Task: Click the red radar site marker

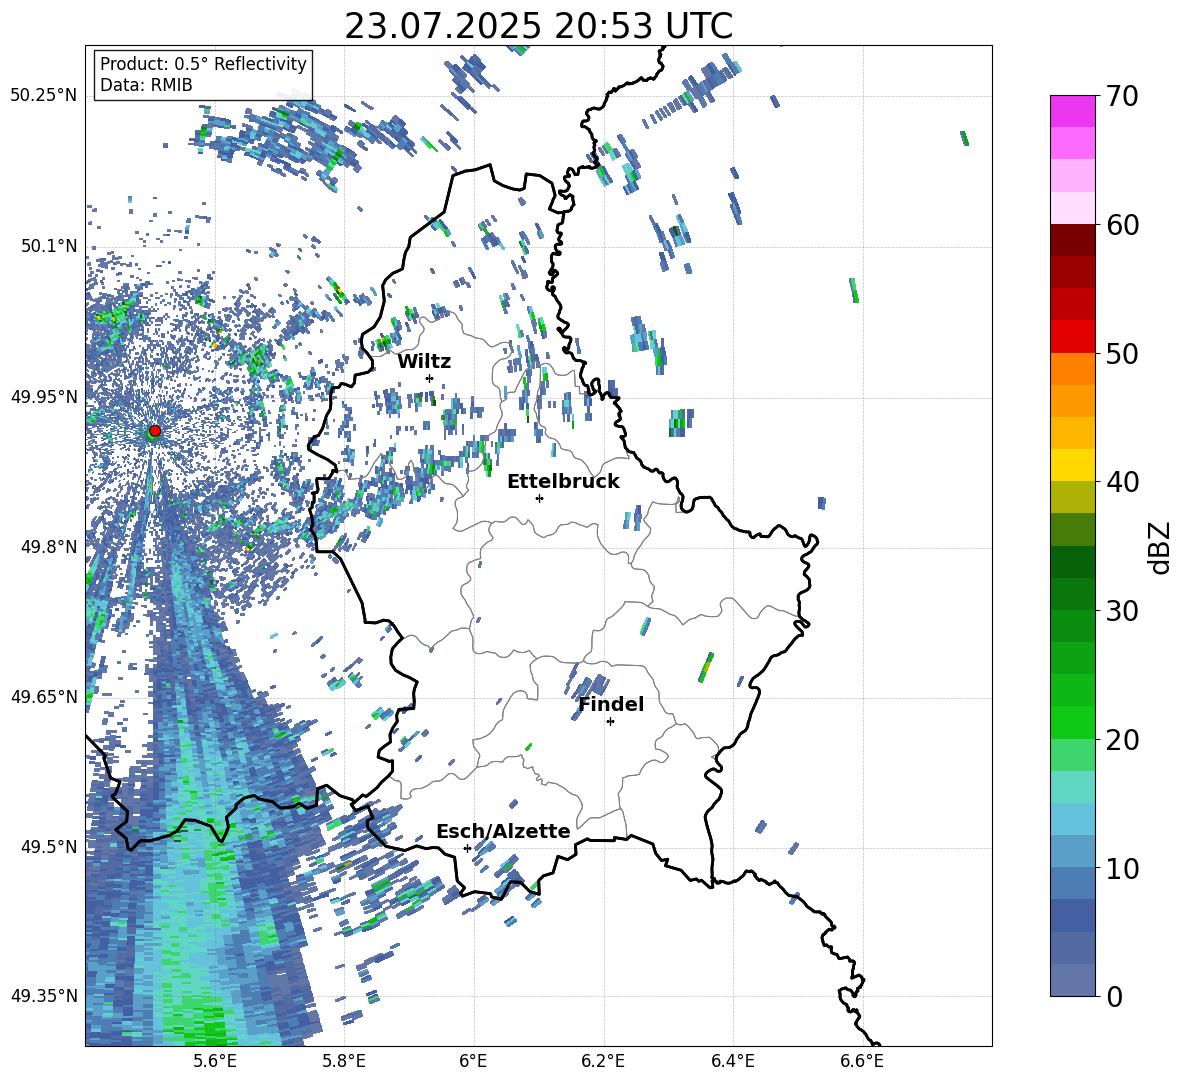Action: 155,431
